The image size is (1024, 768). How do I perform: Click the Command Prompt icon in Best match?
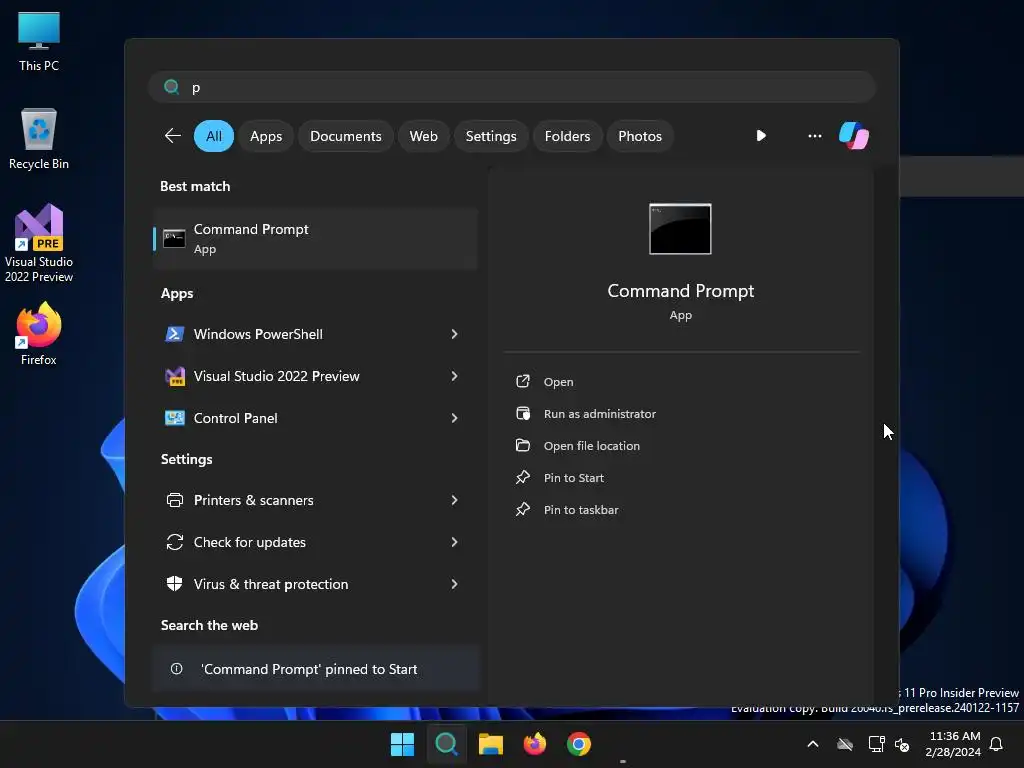[174, 238]
